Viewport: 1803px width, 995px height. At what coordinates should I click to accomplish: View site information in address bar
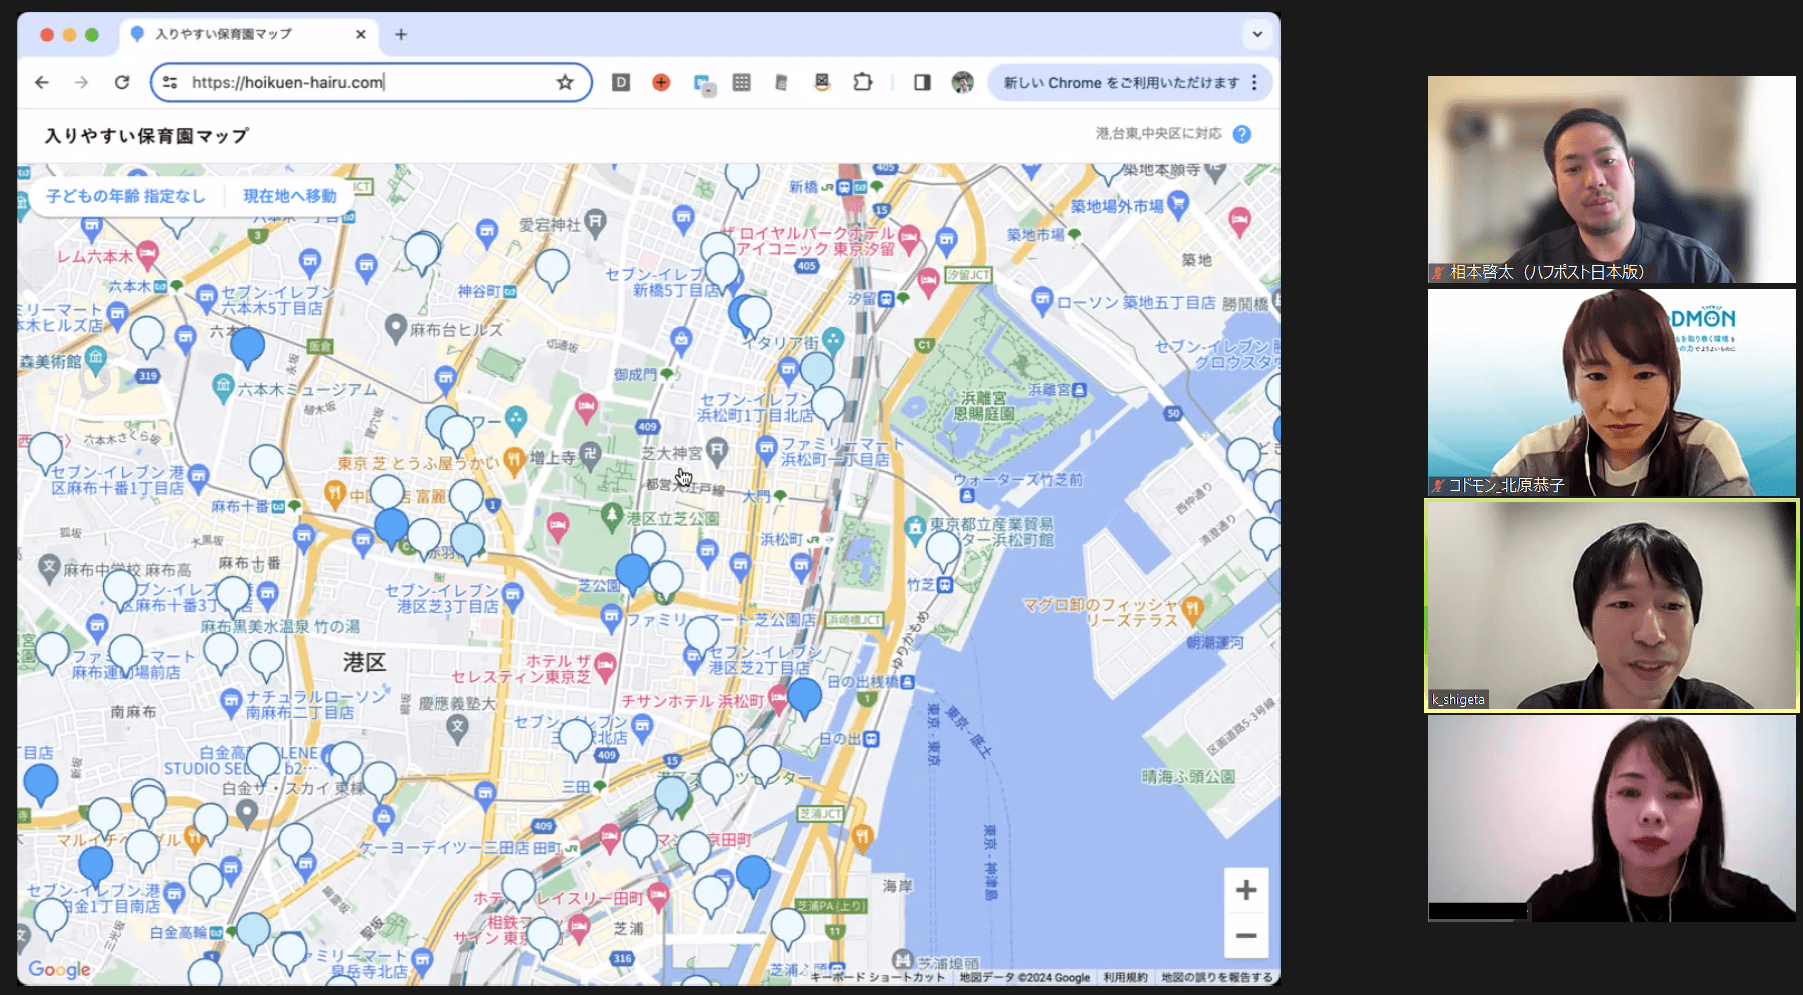pyautogui.click(x=170, y=83)
